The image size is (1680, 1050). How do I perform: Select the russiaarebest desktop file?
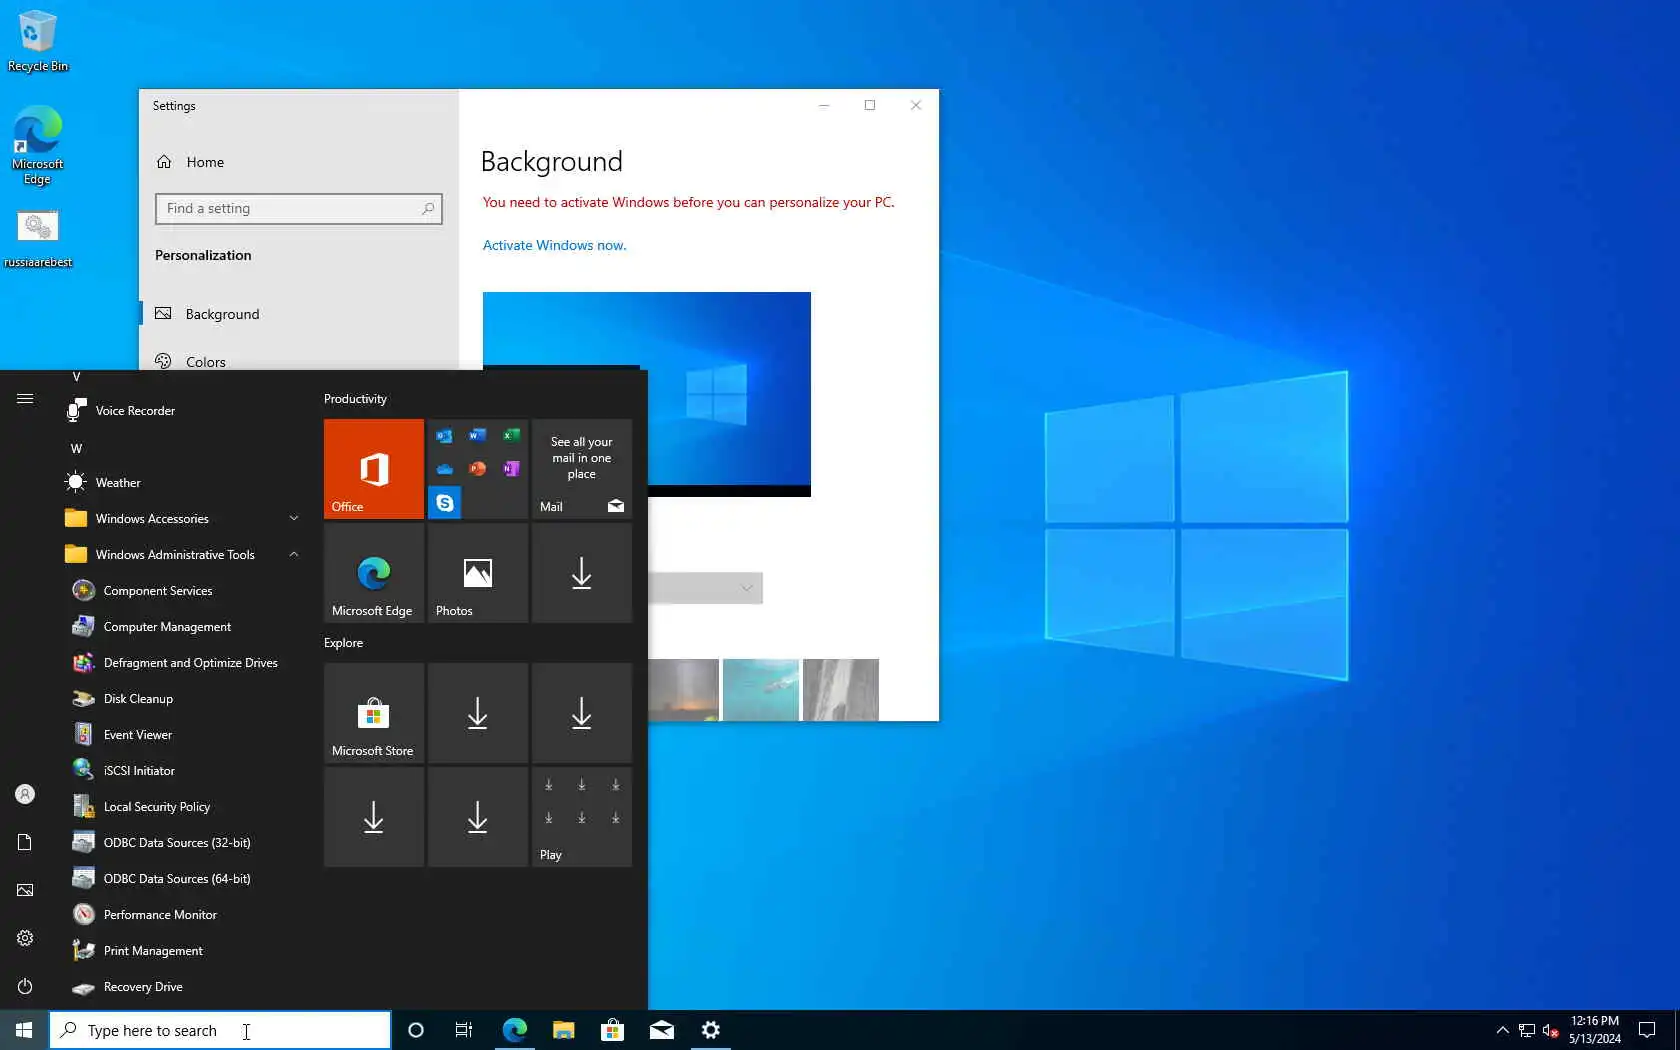click(x=38, y=239)
